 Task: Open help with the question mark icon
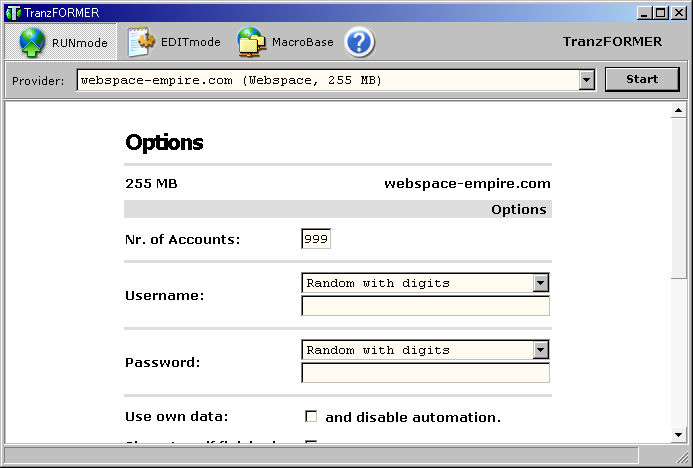[359, 42]
